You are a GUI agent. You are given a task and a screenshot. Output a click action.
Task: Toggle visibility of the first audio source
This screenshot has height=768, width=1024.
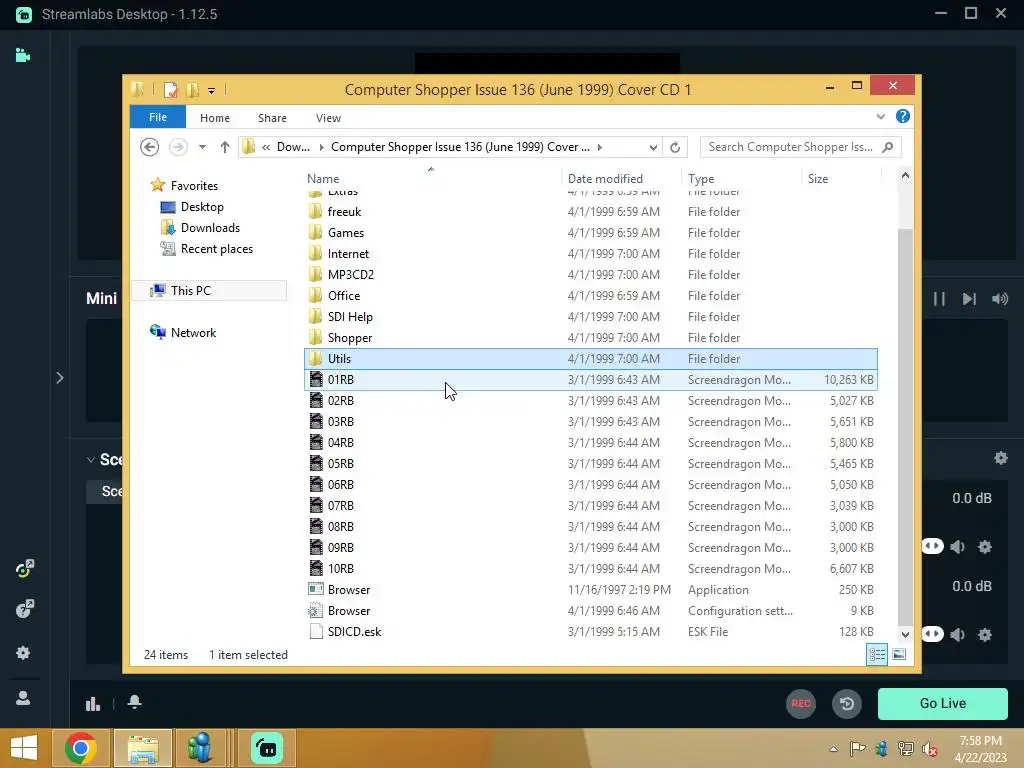[933, 546]
